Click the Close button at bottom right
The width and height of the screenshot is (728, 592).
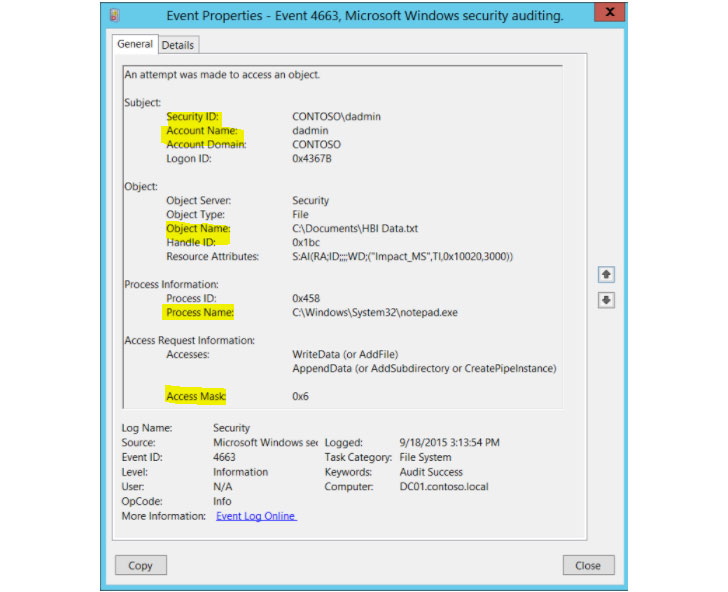tap(587, 565)
